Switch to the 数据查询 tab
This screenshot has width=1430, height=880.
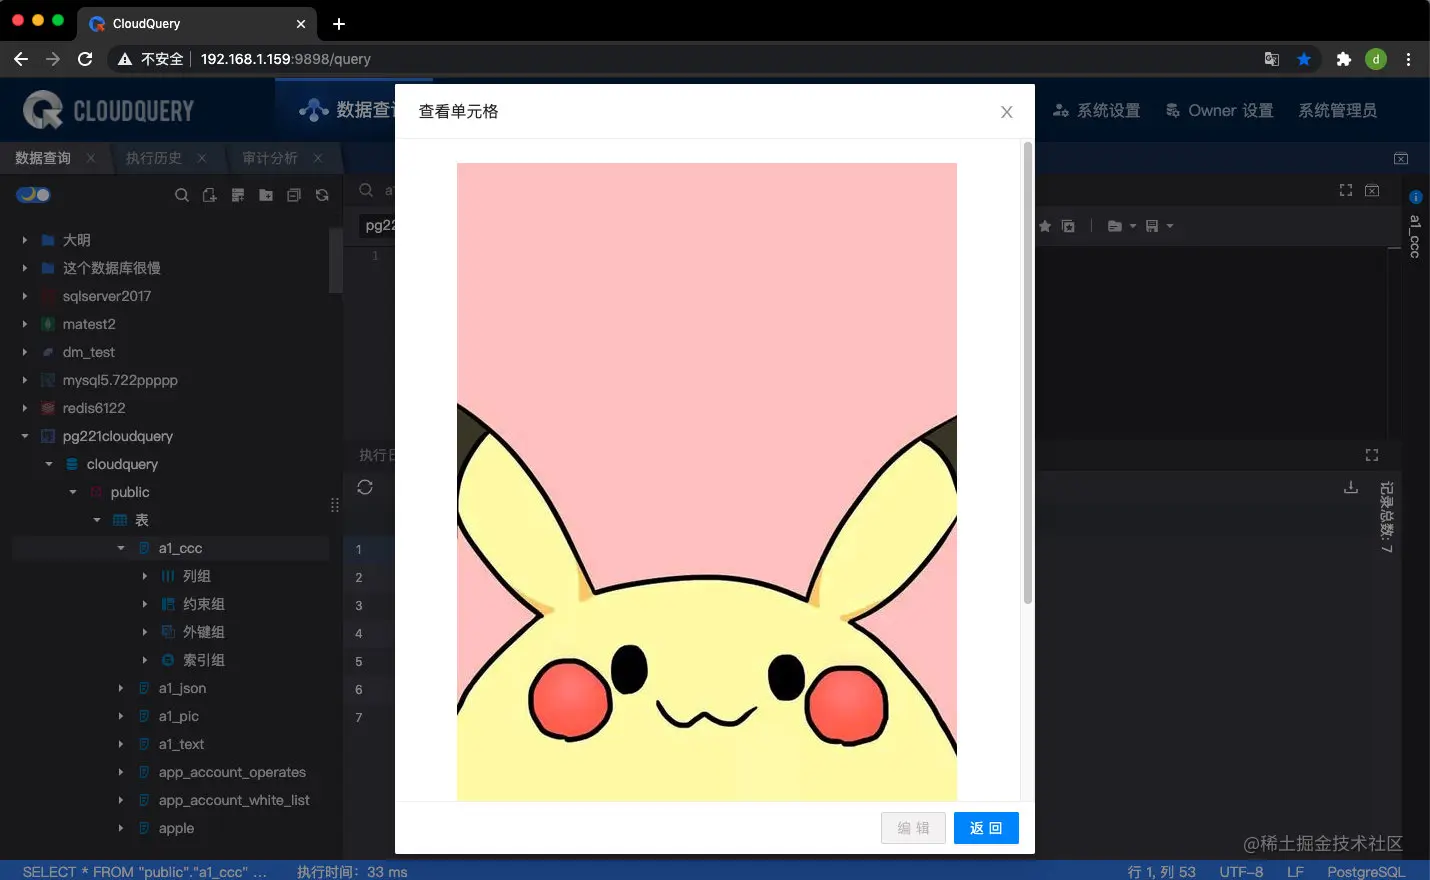43,158
